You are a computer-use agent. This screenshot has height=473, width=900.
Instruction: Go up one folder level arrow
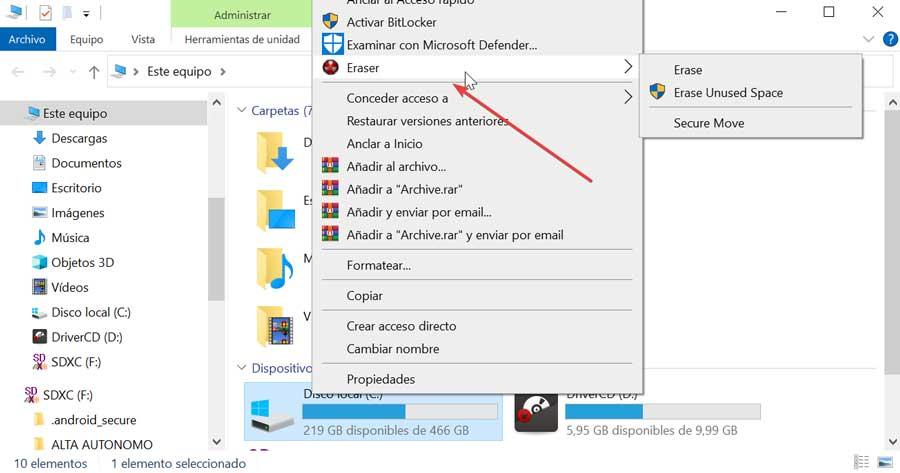click(94, 72)
